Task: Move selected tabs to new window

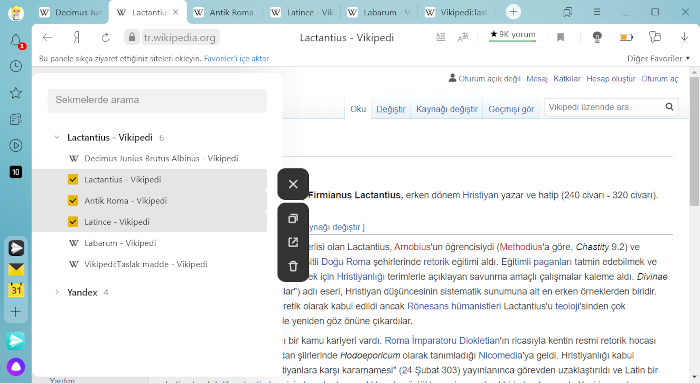Action: [x=293, y=242]
